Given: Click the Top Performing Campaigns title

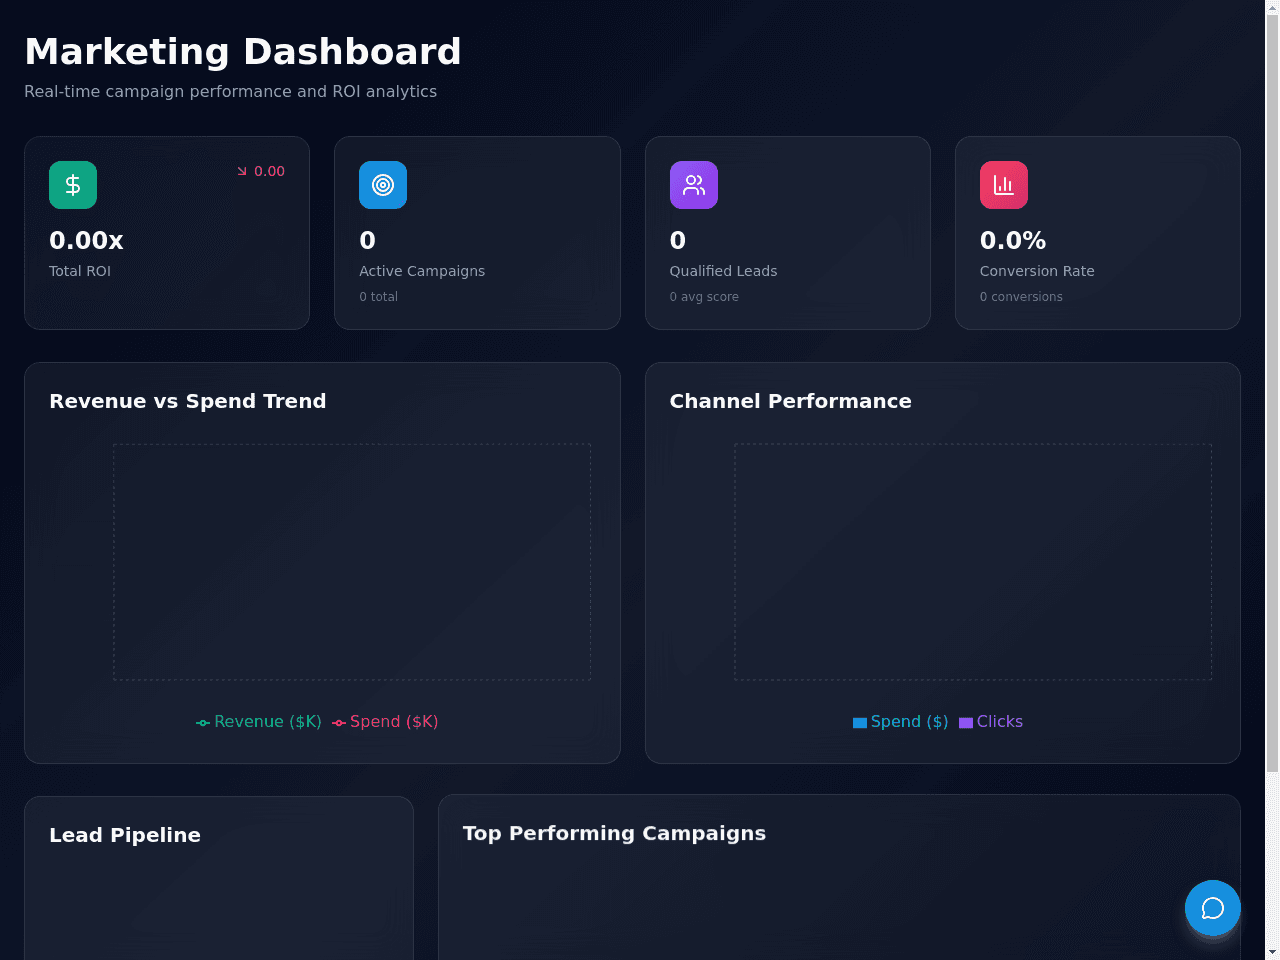Looking at the screenshot, I should pos(614,833).
